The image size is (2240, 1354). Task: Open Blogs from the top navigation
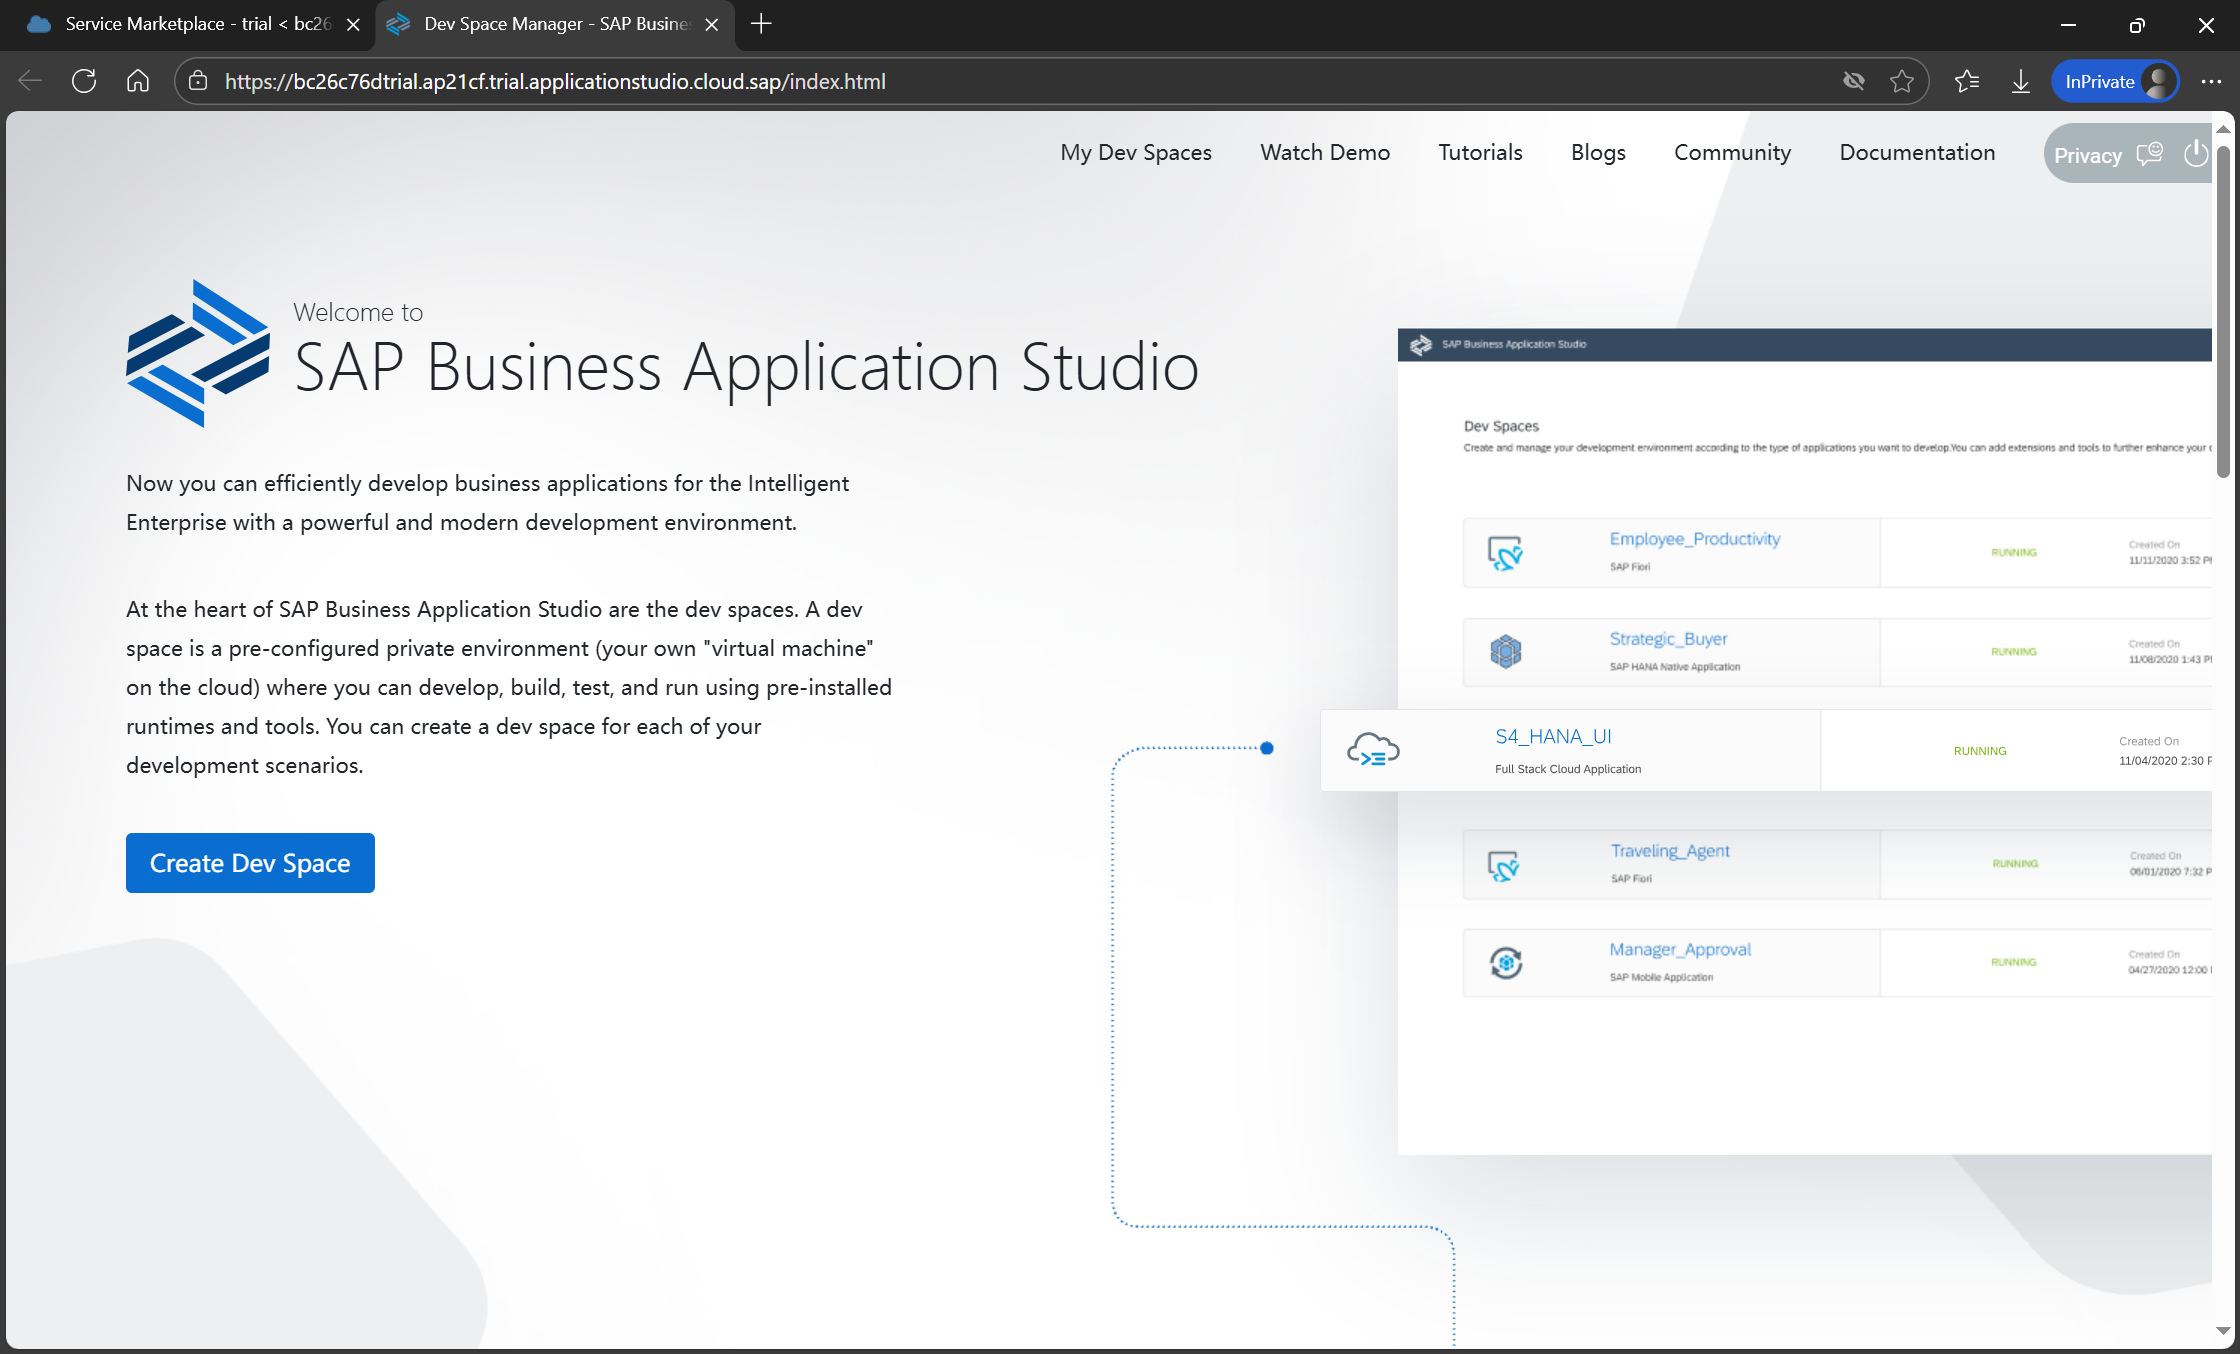point(1598,152)
